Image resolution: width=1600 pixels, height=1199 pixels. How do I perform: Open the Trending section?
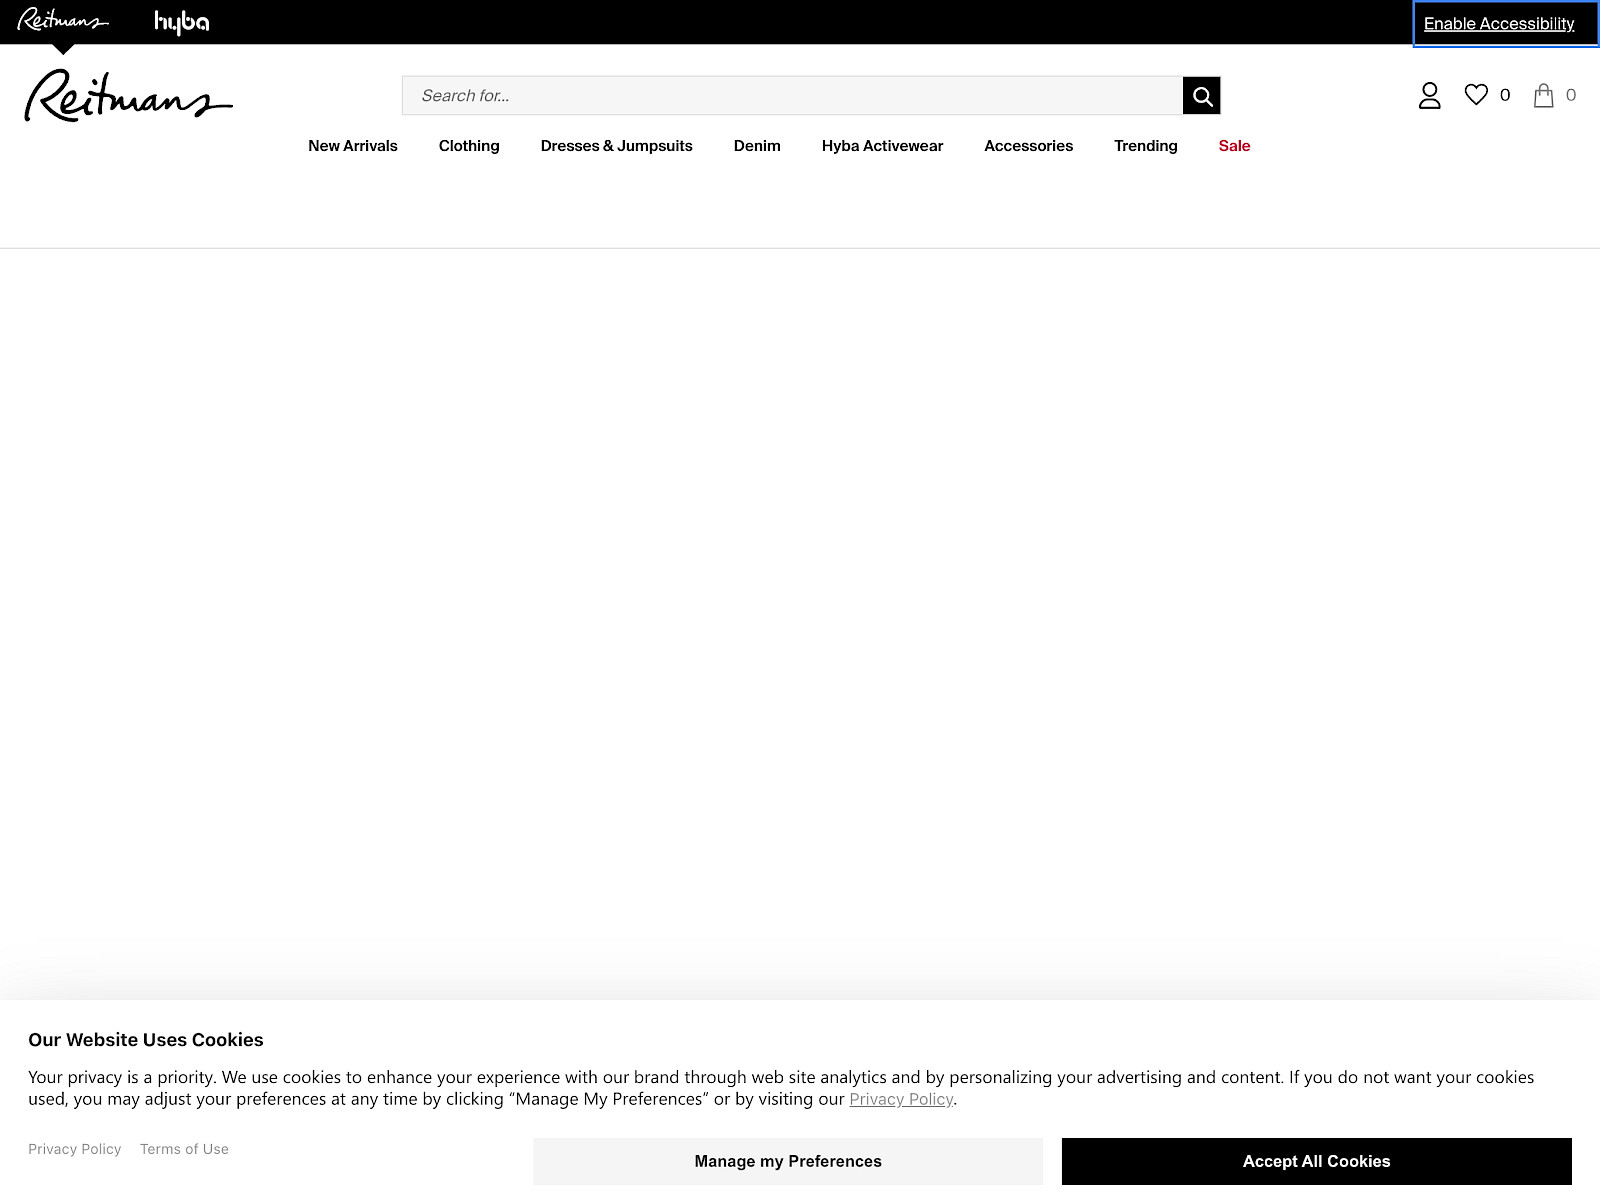point(1145,145)
